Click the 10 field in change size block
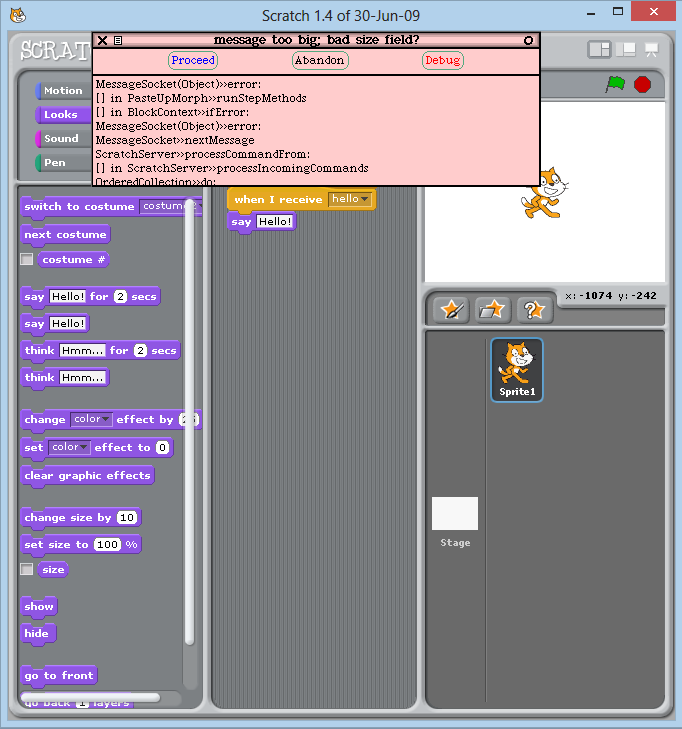Screen dimensions: 682x729 pos(127,517)
